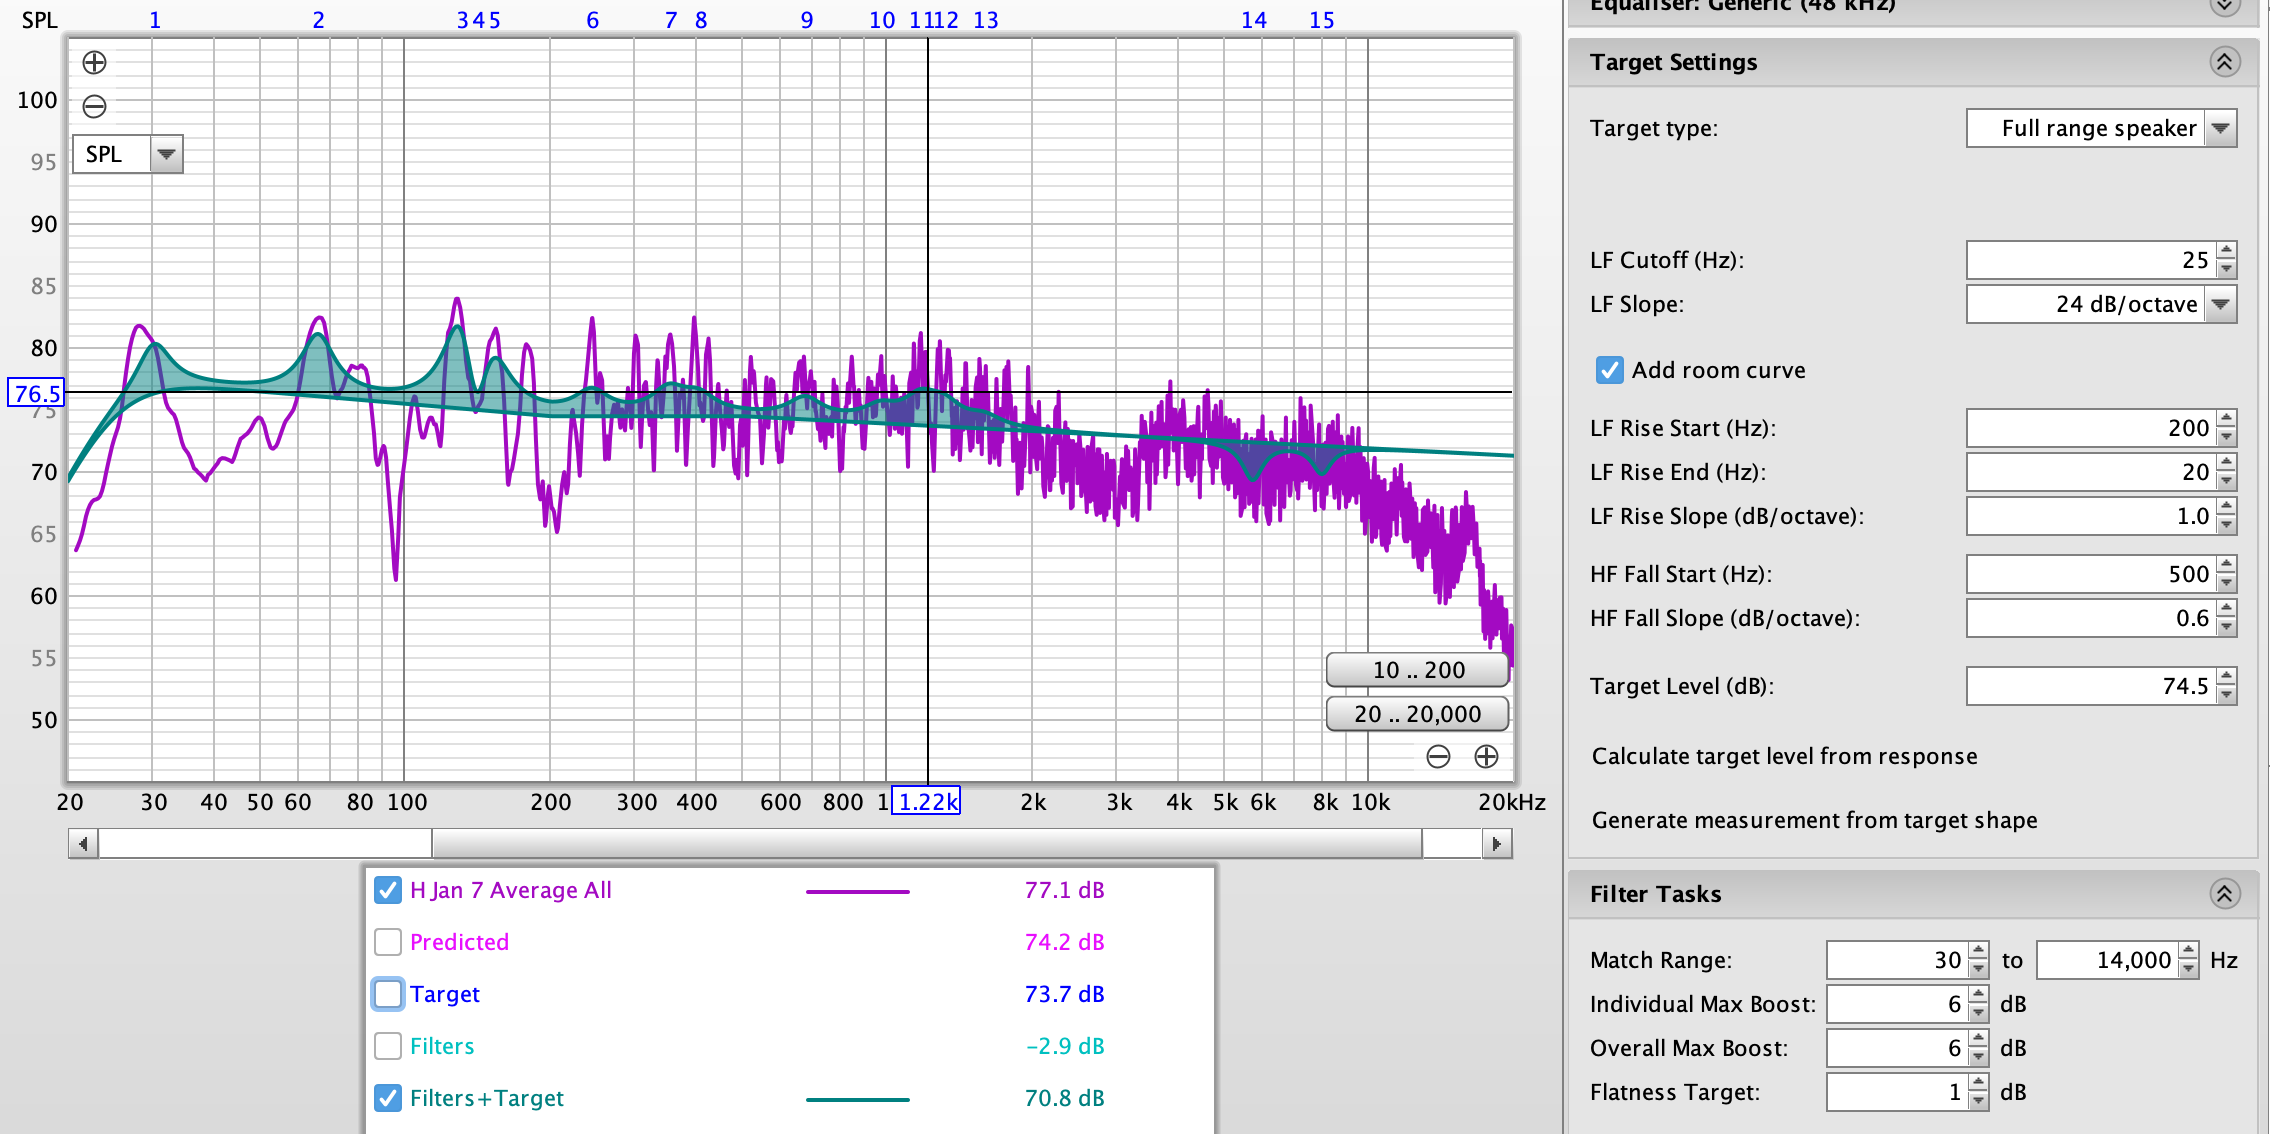Adjust Target Level with its stepper arrows
This screenshot has width=2270, height=1134.
pos(2226,686)
